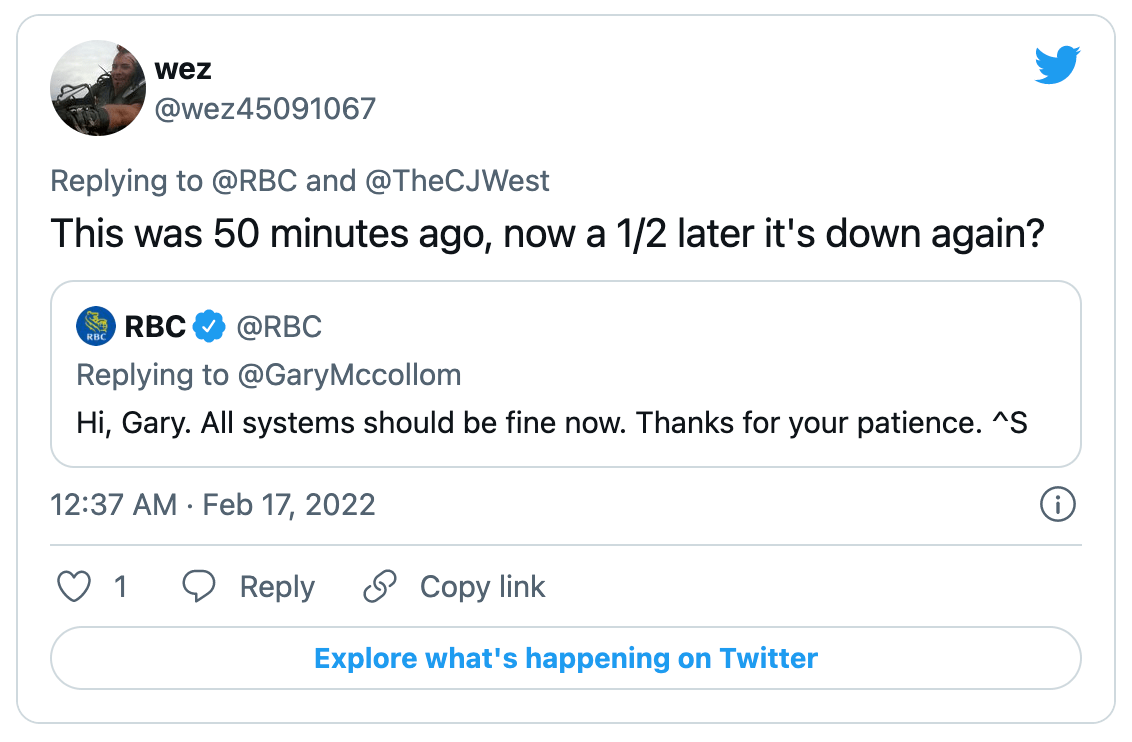Click "Replying to @GaryMccollom" text
This screenshot has height=742, width=1132.
pos(269,375)
